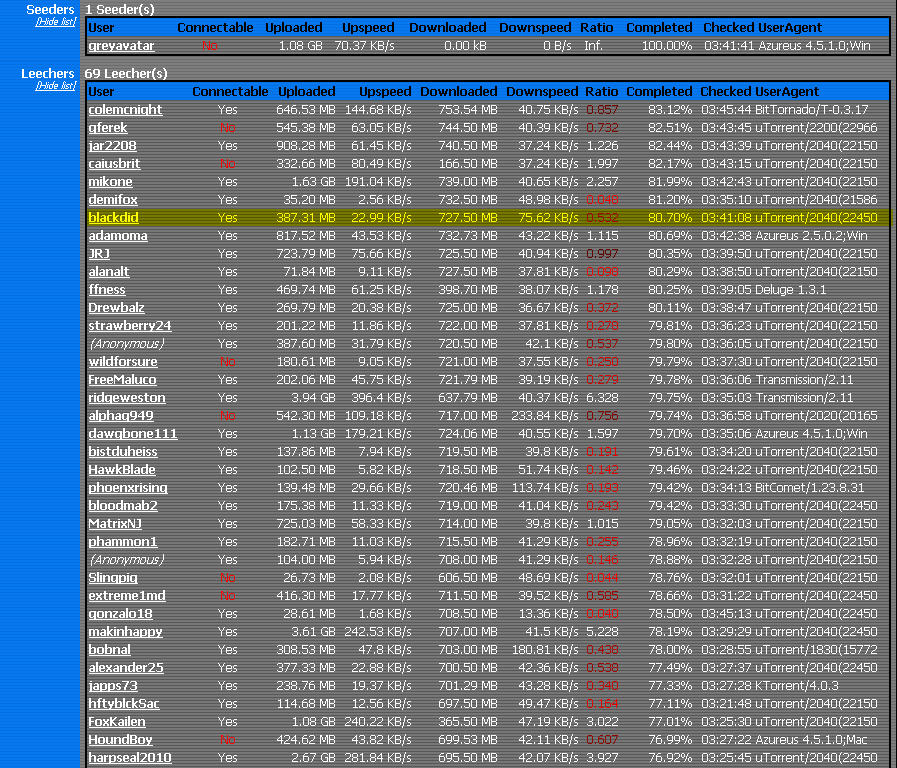
Task: Click the makinhappy username
Action: point(125,632)
